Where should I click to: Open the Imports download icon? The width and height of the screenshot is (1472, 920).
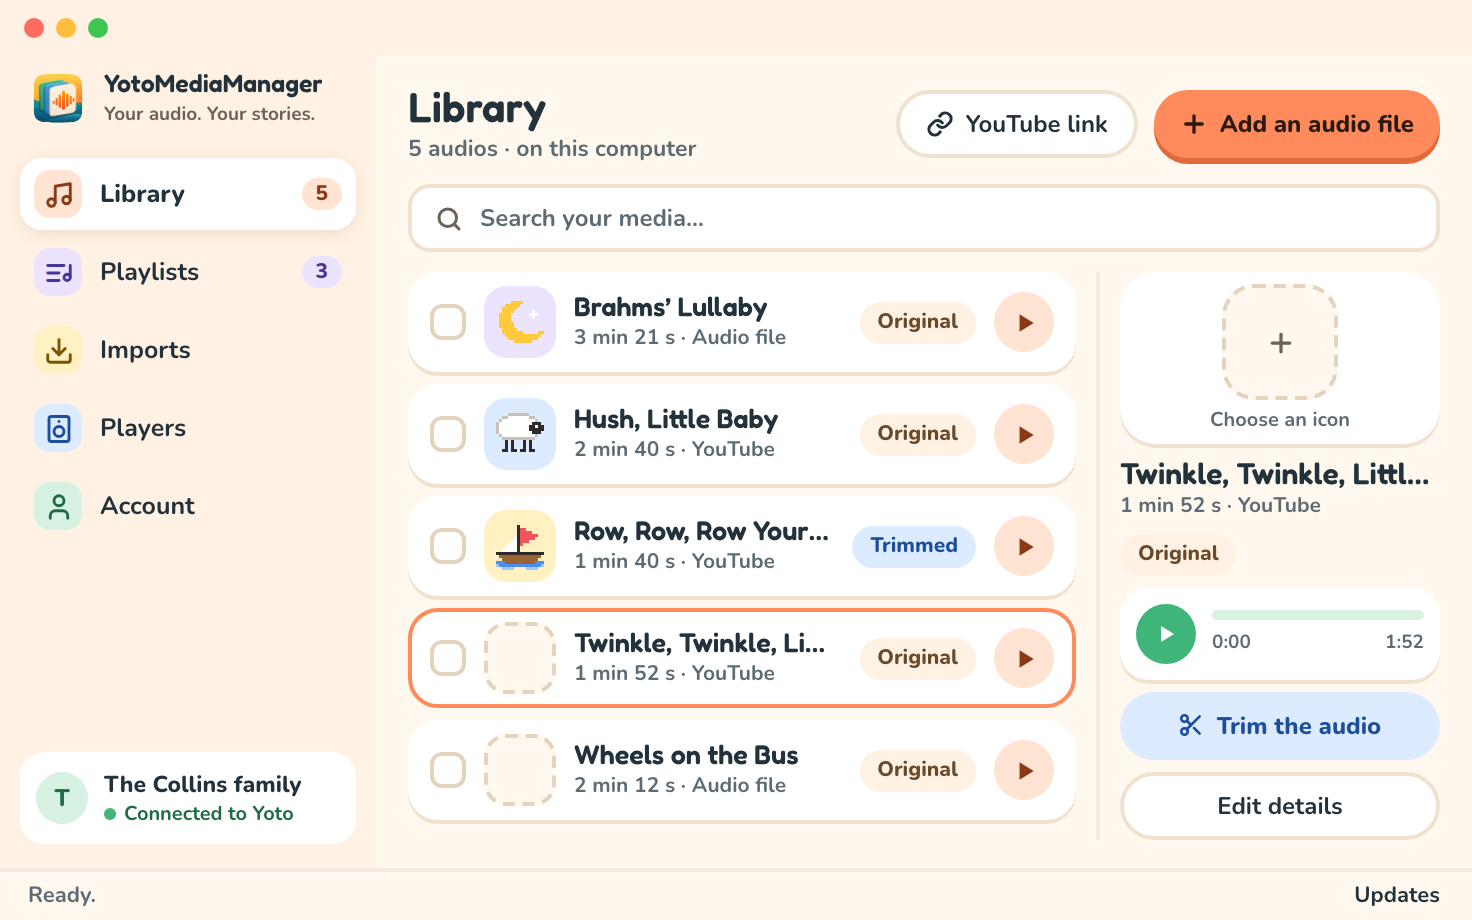click(x=59, y=350)
